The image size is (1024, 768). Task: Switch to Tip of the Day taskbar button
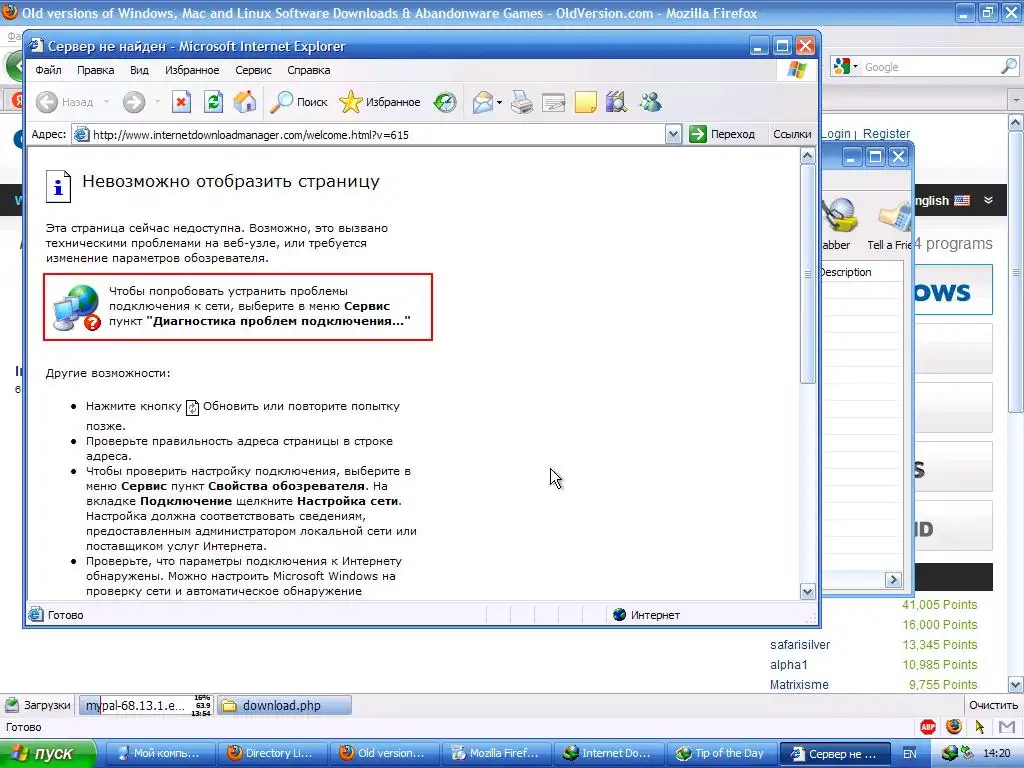[722, 753]
